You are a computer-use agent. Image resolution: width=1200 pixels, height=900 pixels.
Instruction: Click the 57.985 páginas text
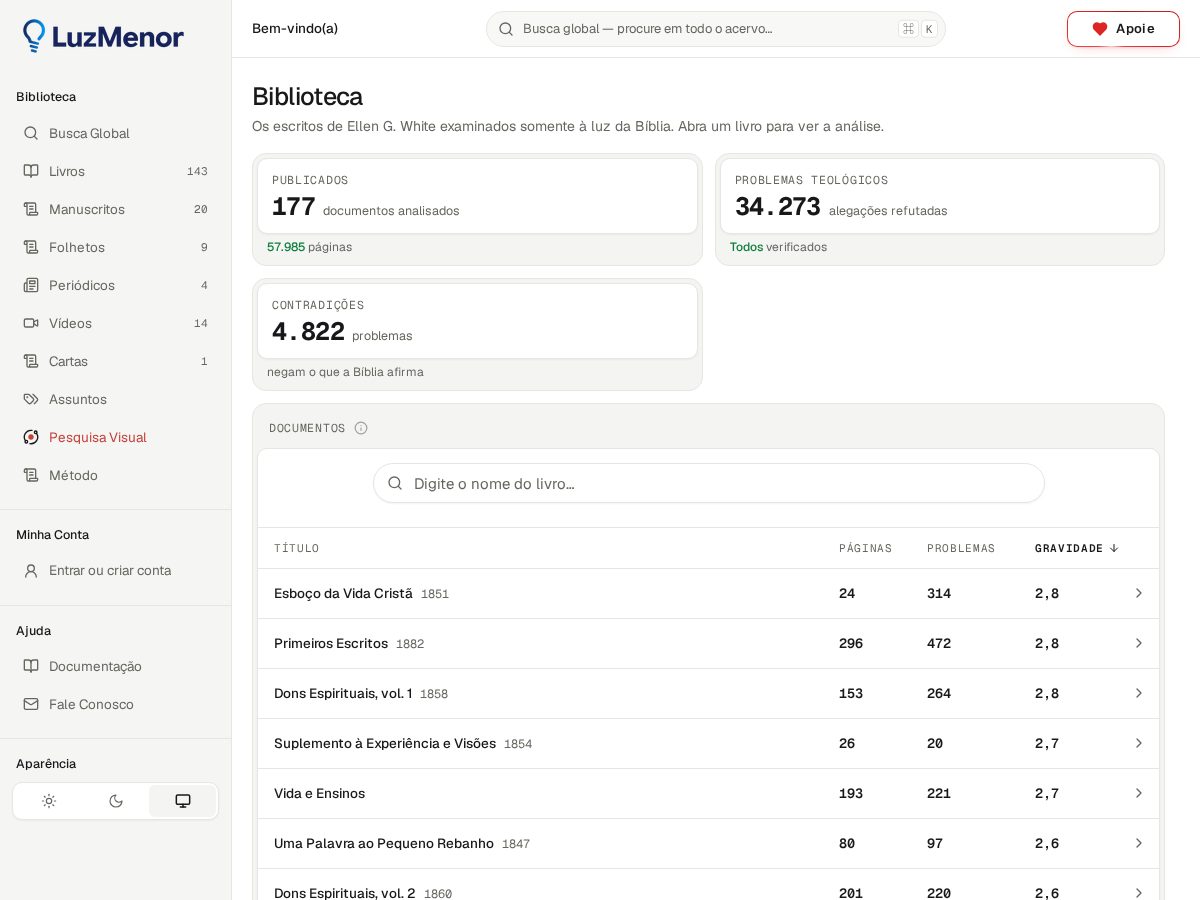[x=309, y=247]
